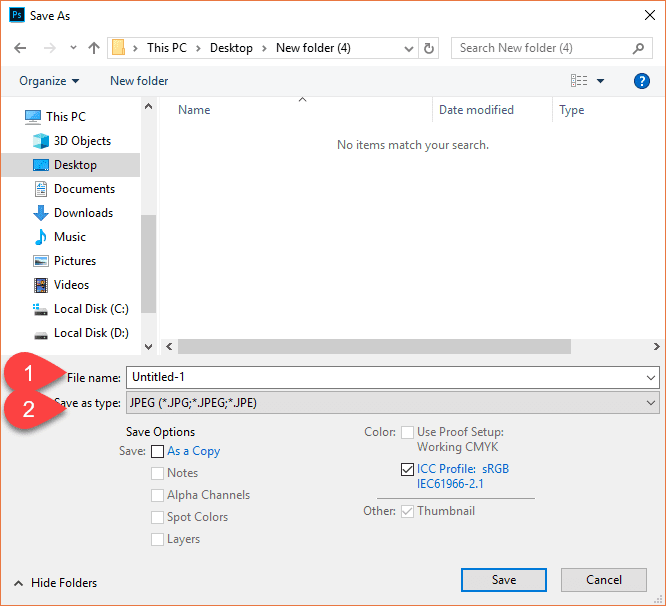Toggle the Use Proof Setup checkbox

coord(407,432)
